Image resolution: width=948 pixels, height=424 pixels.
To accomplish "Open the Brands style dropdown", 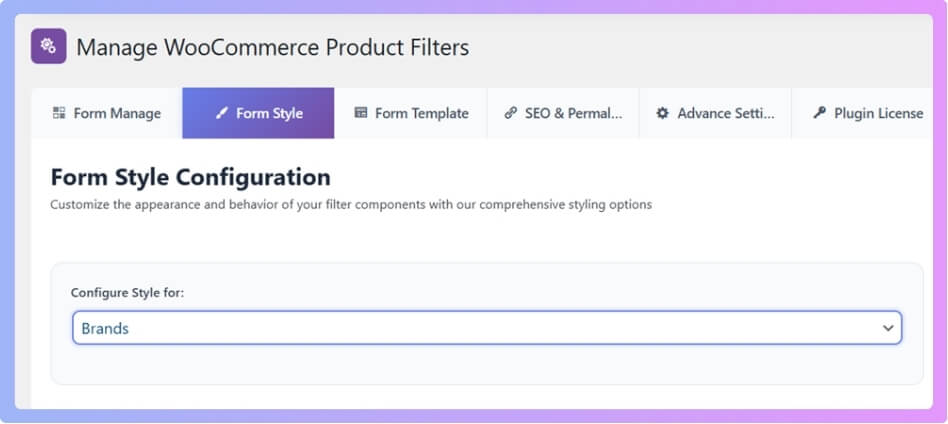I will 487,328.
